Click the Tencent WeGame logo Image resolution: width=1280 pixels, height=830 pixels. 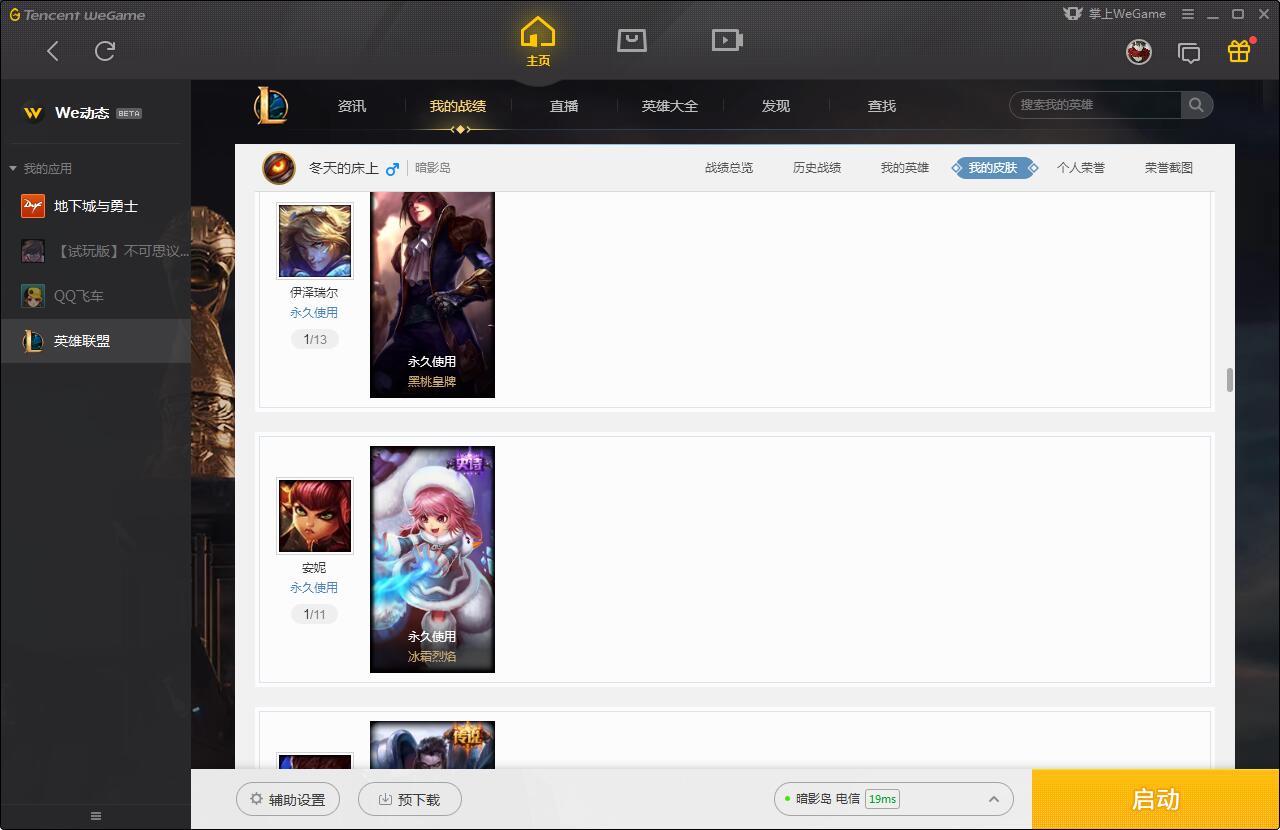point(77,15)
